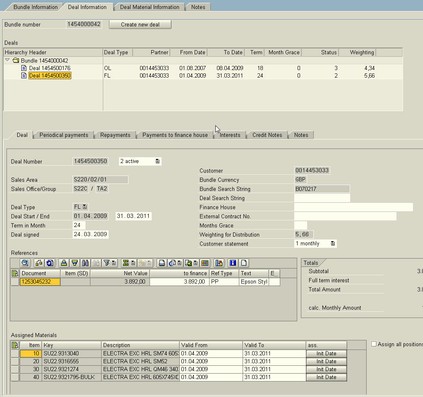
Task: Open the Notes tab beside Credit Notes
Action: coord(301,135)
